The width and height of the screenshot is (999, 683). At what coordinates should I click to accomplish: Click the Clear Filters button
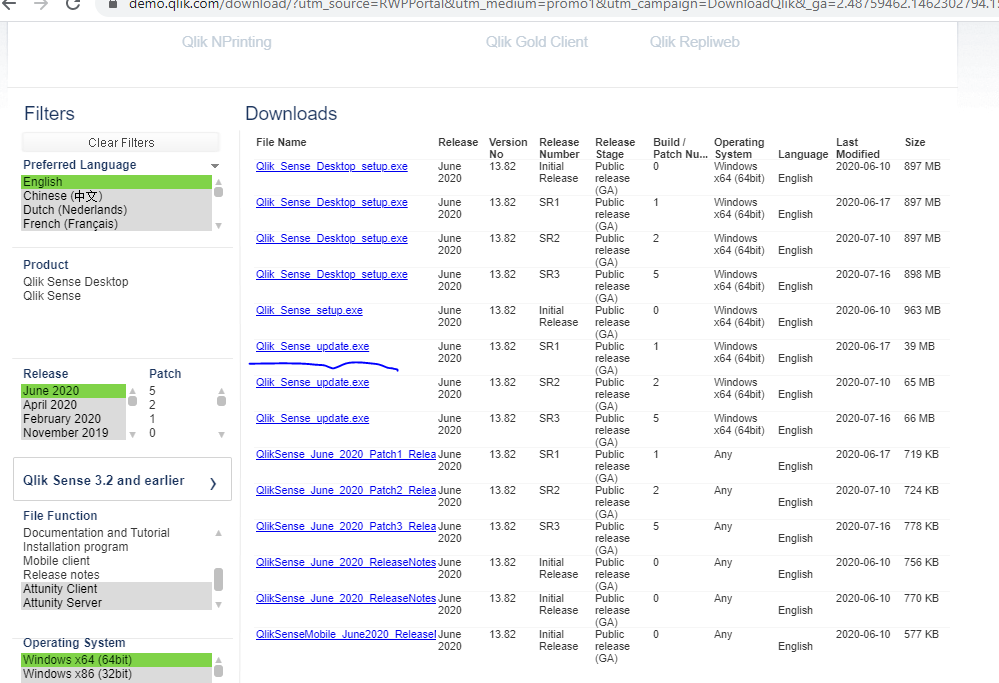tap(121, 143)
